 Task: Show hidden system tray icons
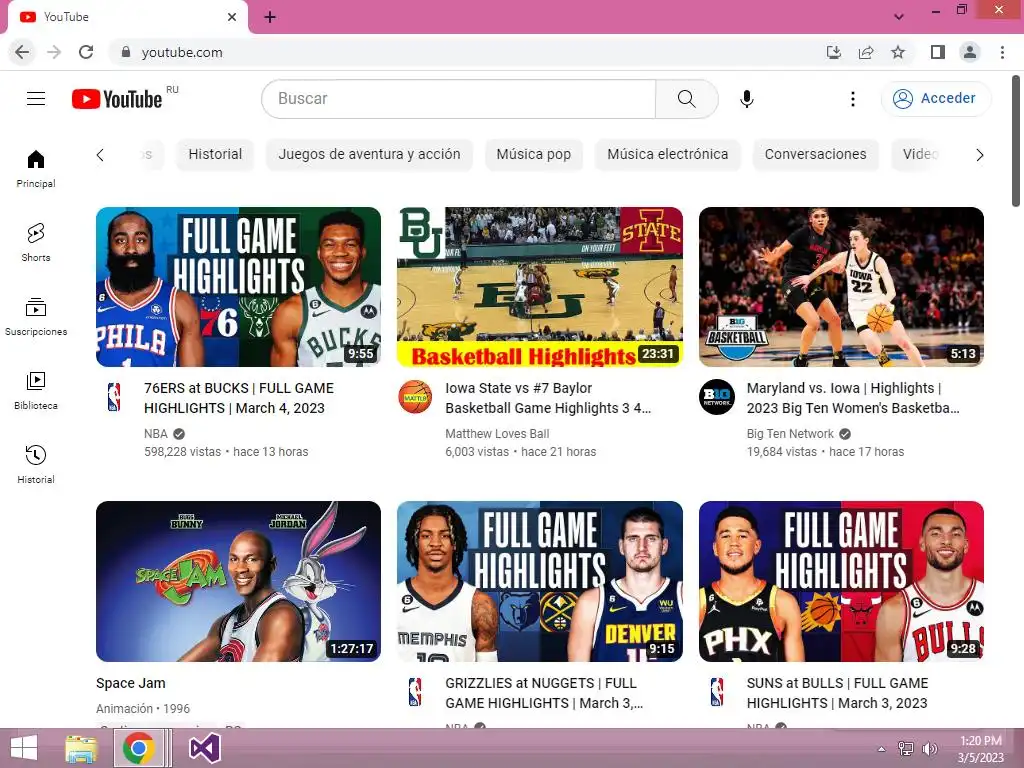pyautogui.click(x=882, y=749)
